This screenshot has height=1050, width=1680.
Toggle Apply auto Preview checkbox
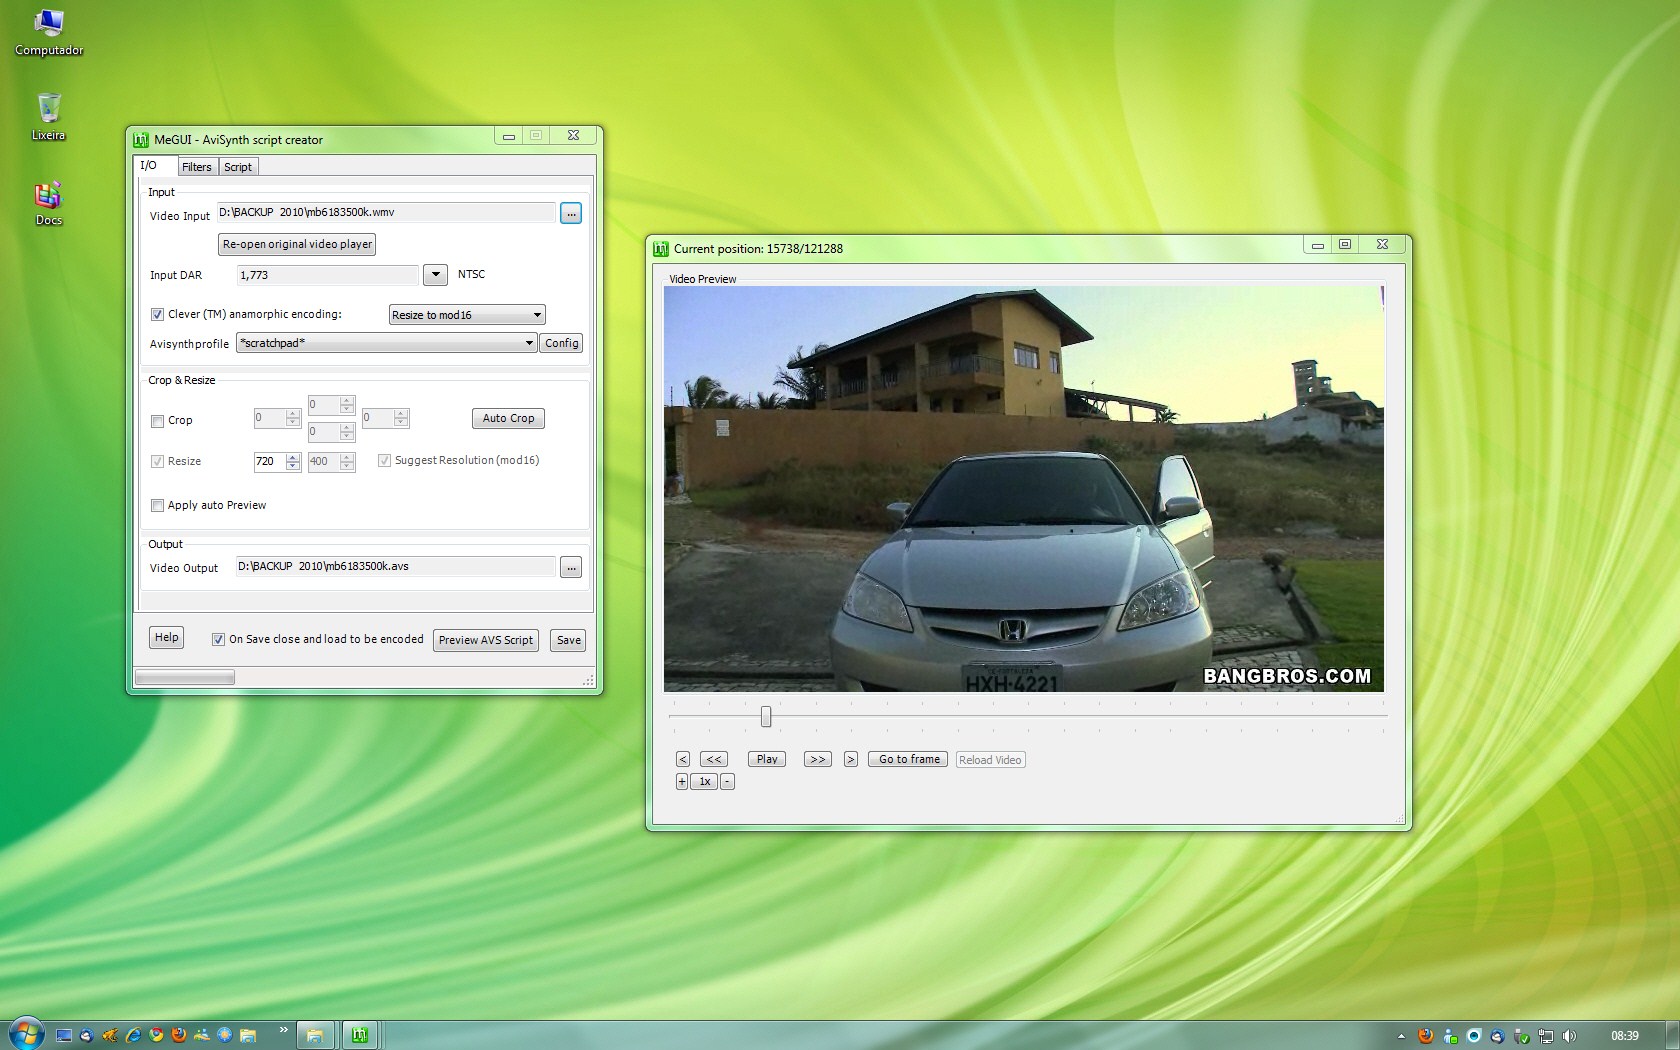158,505
